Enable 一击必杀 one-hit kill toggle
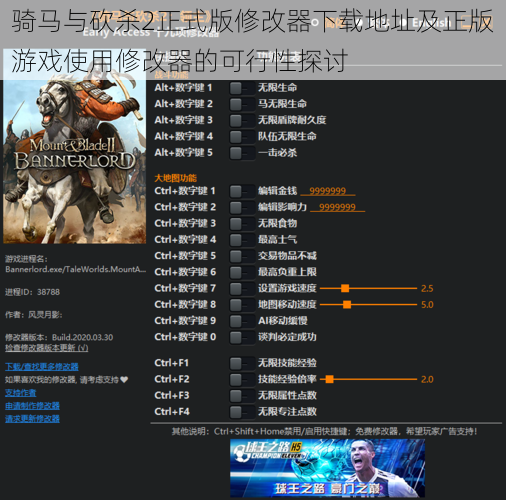 (242, 153)
